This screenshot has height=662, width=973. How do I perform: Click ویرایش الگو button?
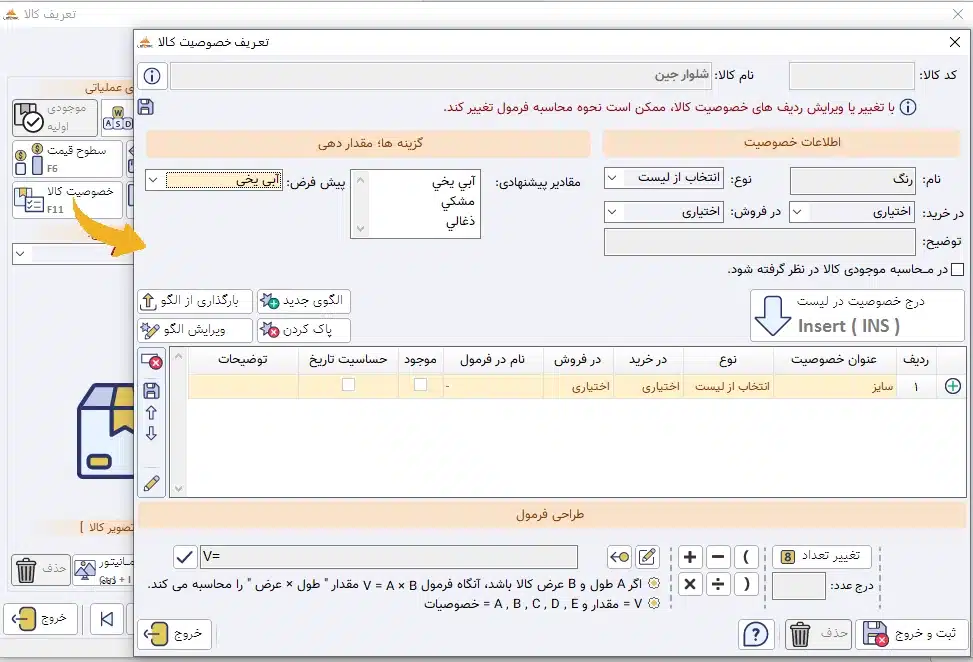point(195,330)
